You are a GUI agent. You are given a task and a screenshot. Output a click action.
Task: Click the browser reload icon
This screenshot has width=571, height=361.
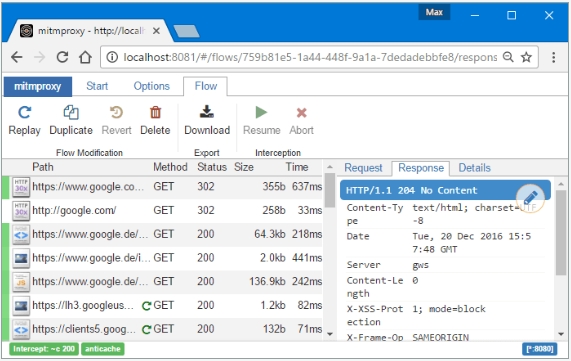pyautogui.click(x=62, y=57)
